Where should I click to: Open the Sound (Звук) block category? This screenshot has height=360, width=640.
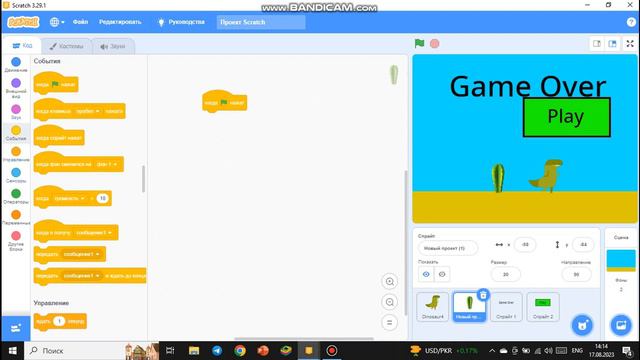click(16, 112)
